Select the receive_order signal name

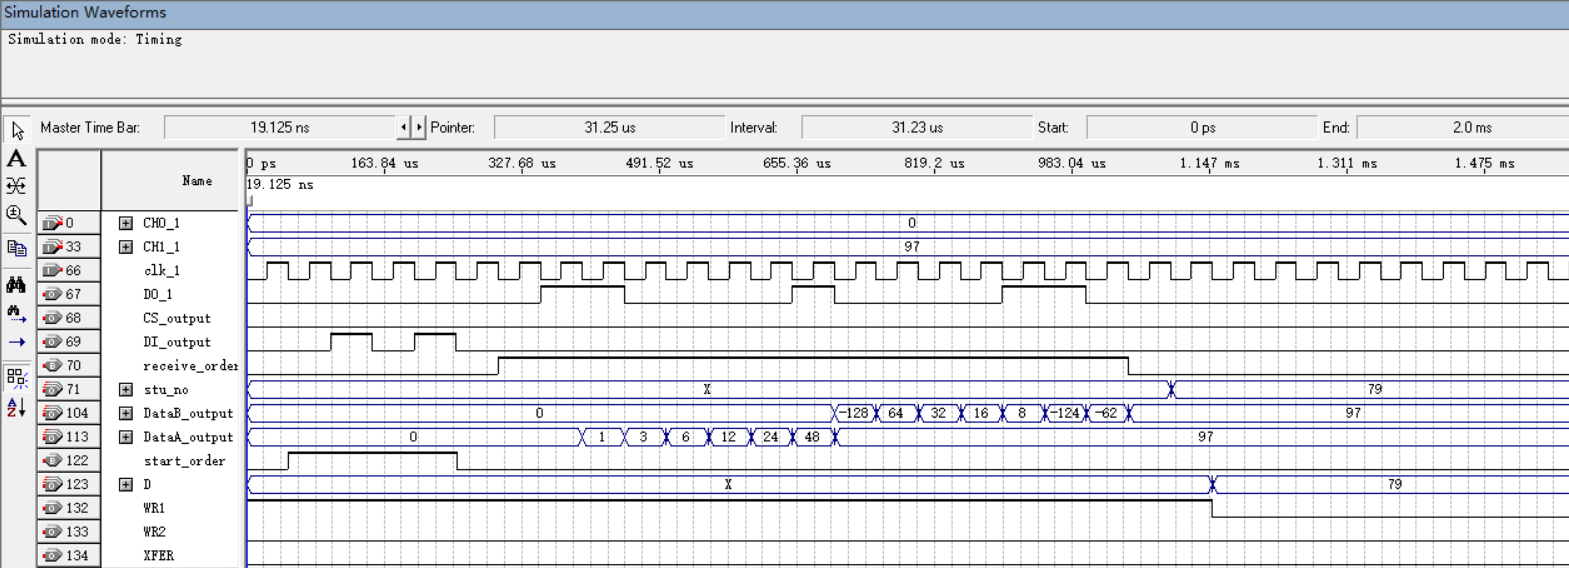coord(190,366)
